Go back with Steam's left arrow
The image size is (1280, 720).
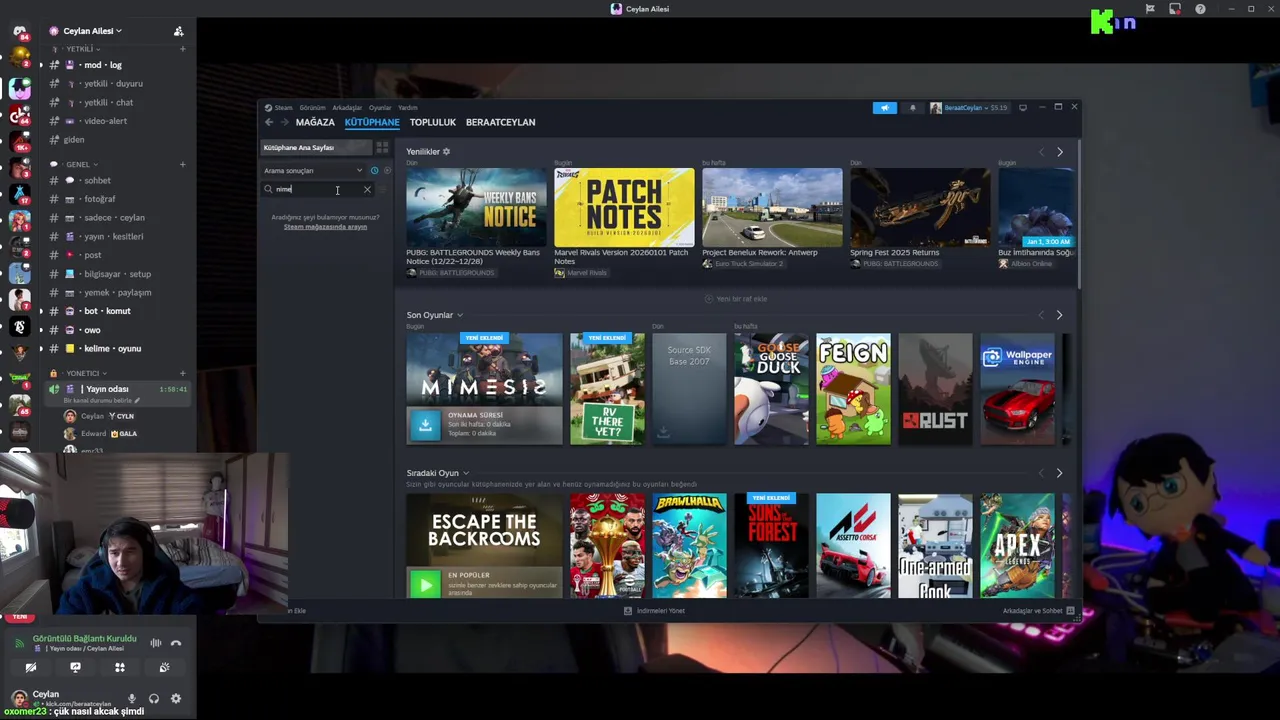(269, 122)
